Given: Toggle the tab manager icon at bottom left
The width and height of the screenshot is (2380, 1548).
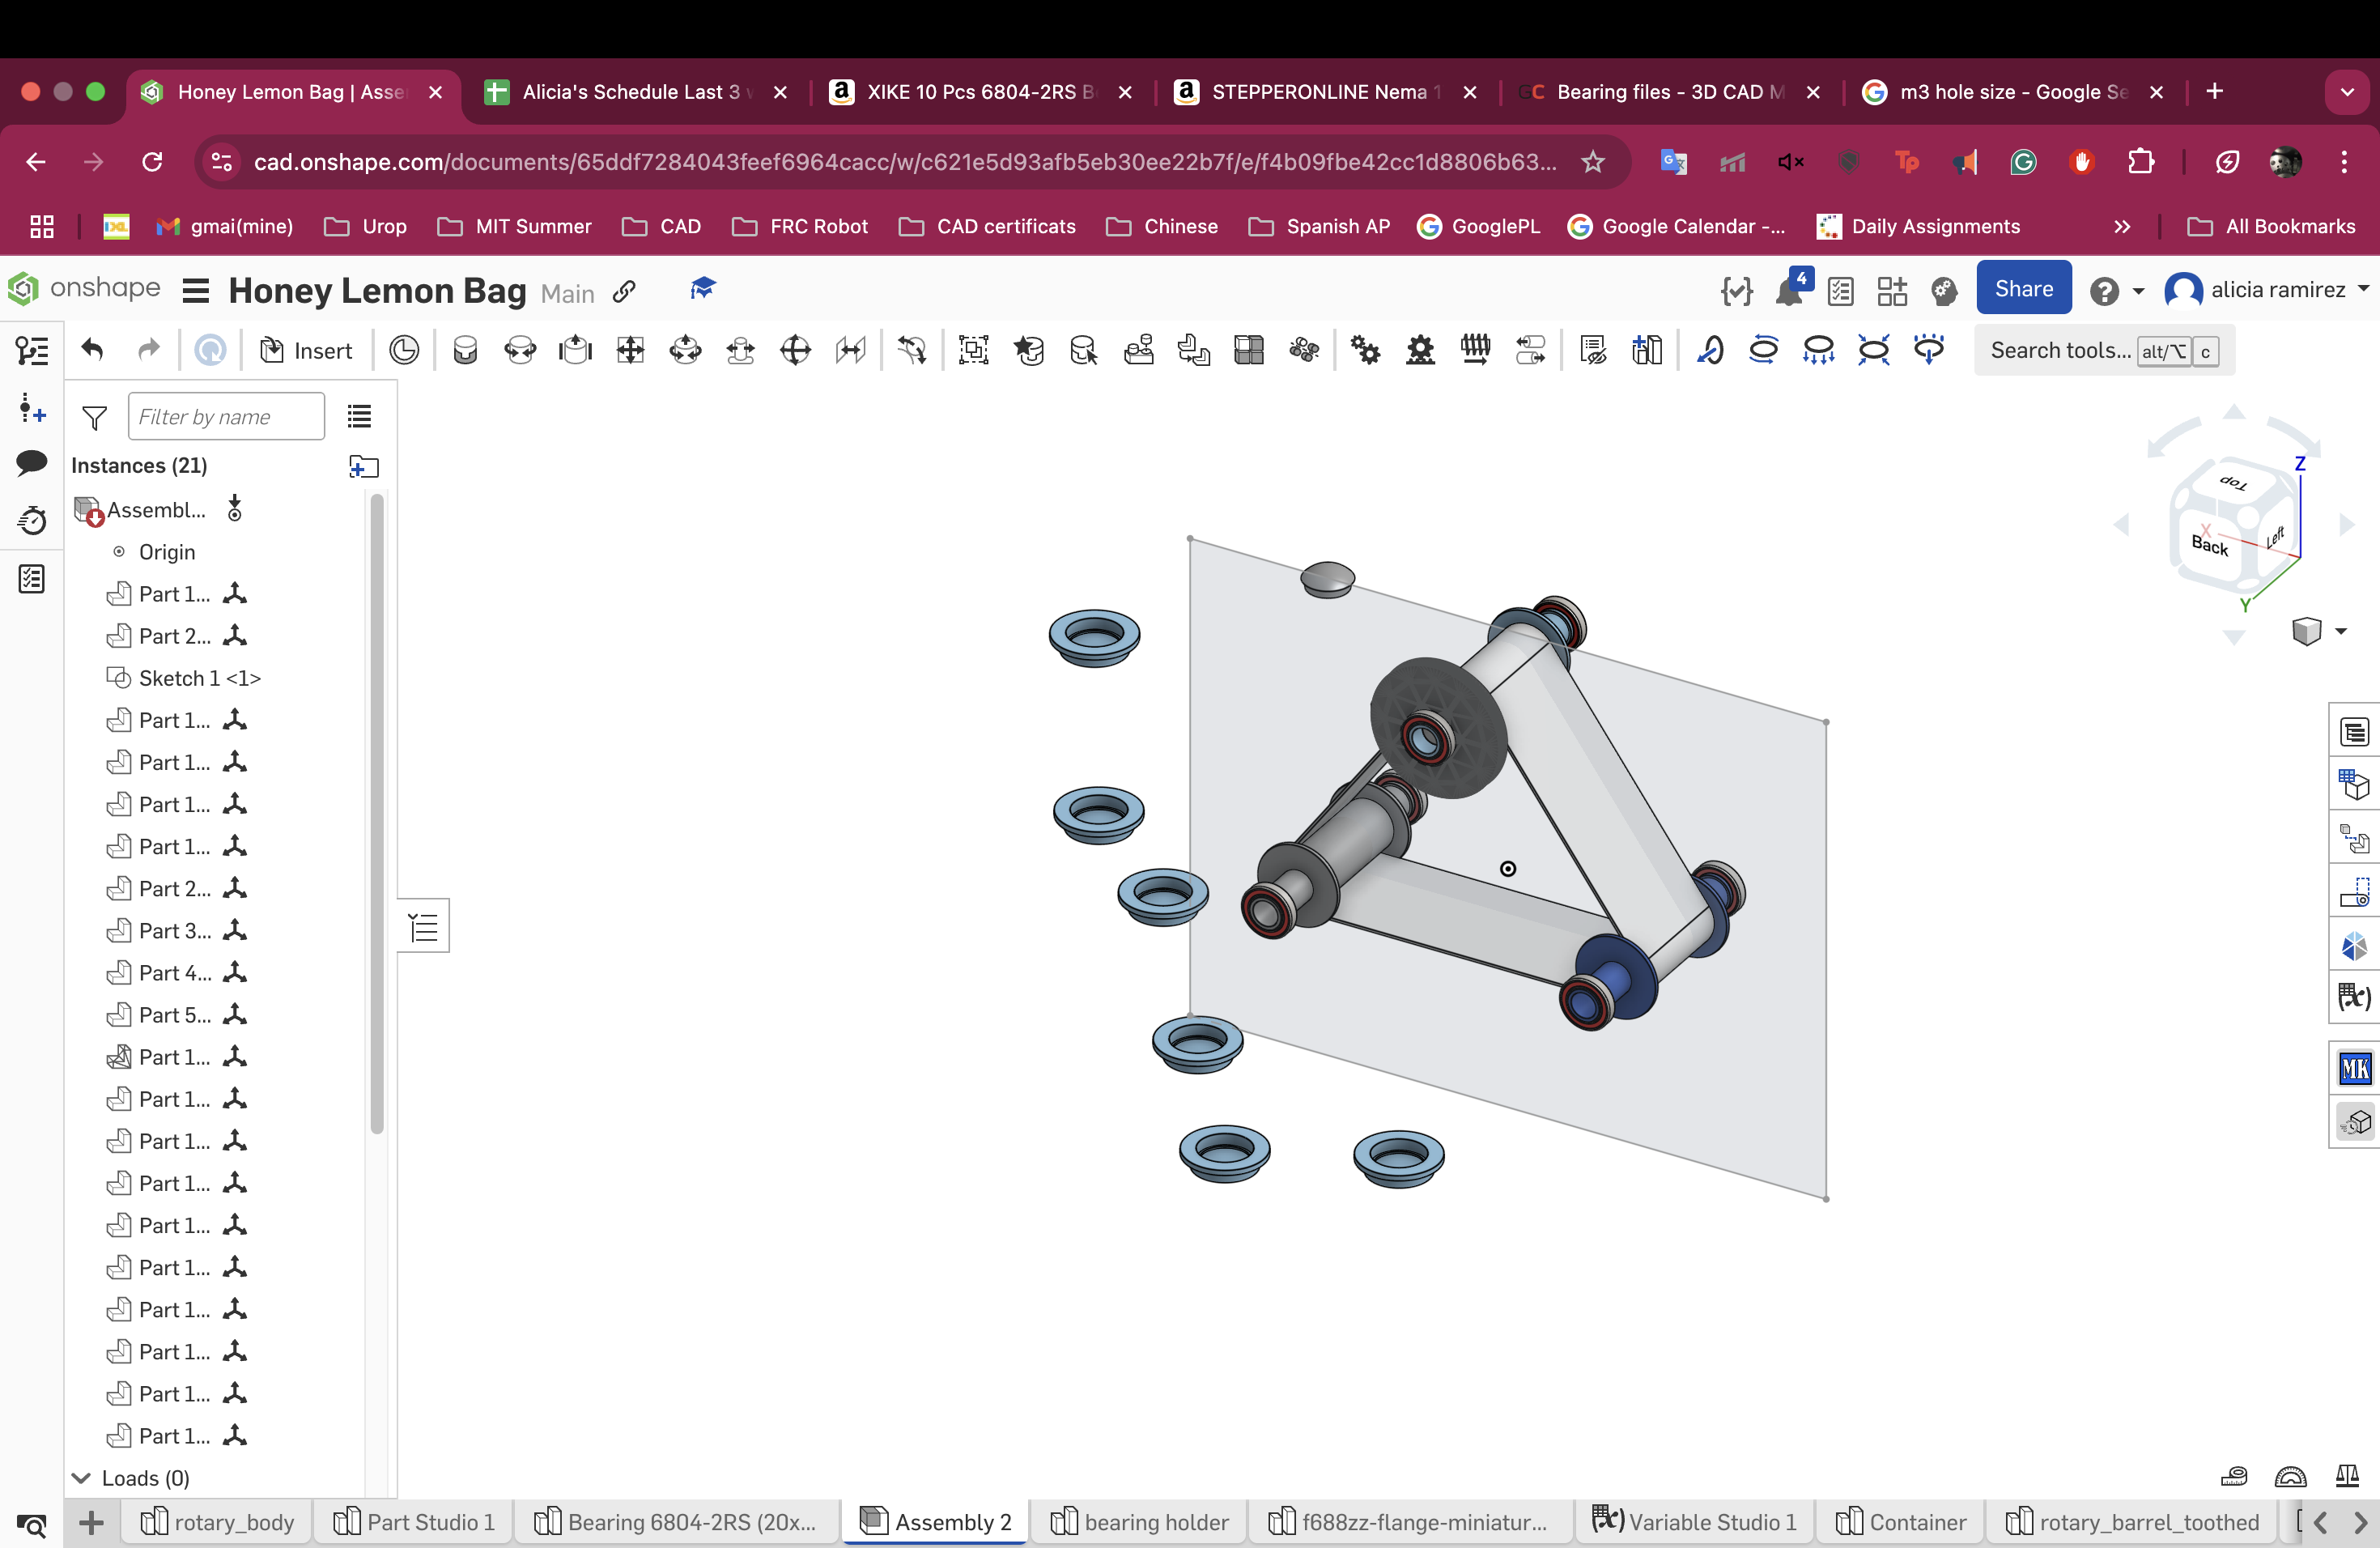Looking at the screenshot, I should coord(31,1525).
